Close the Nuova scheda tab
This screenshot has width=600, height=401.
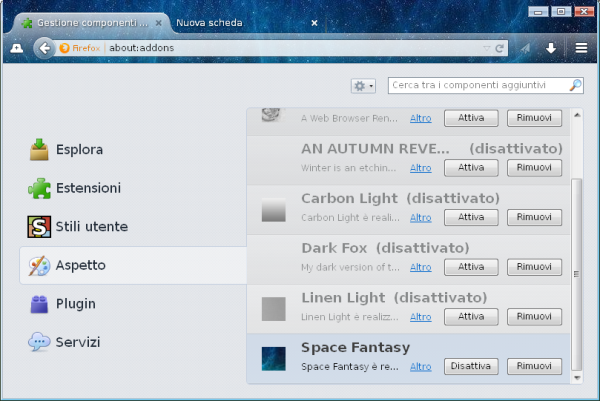314,23
